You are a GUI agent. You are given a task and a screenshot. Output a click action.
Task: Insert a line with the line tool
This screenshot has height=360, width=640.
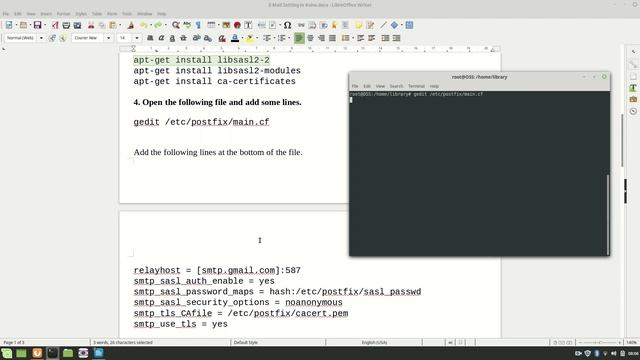383,25
